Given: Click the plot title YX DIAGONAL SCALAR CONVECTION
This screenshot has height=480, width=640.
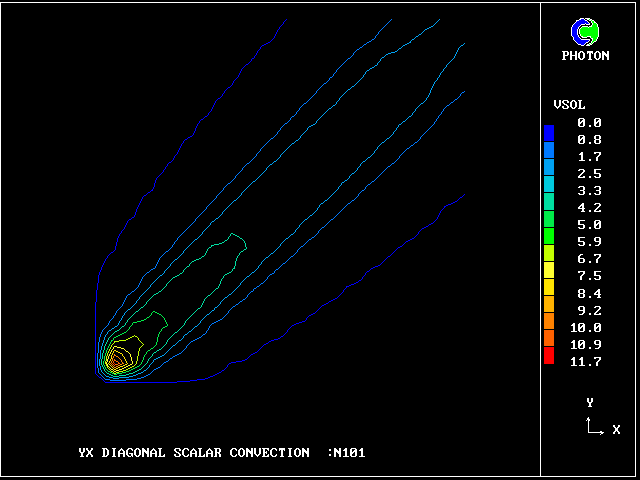Looking at the screenshot, I should [x=193, y=453].
